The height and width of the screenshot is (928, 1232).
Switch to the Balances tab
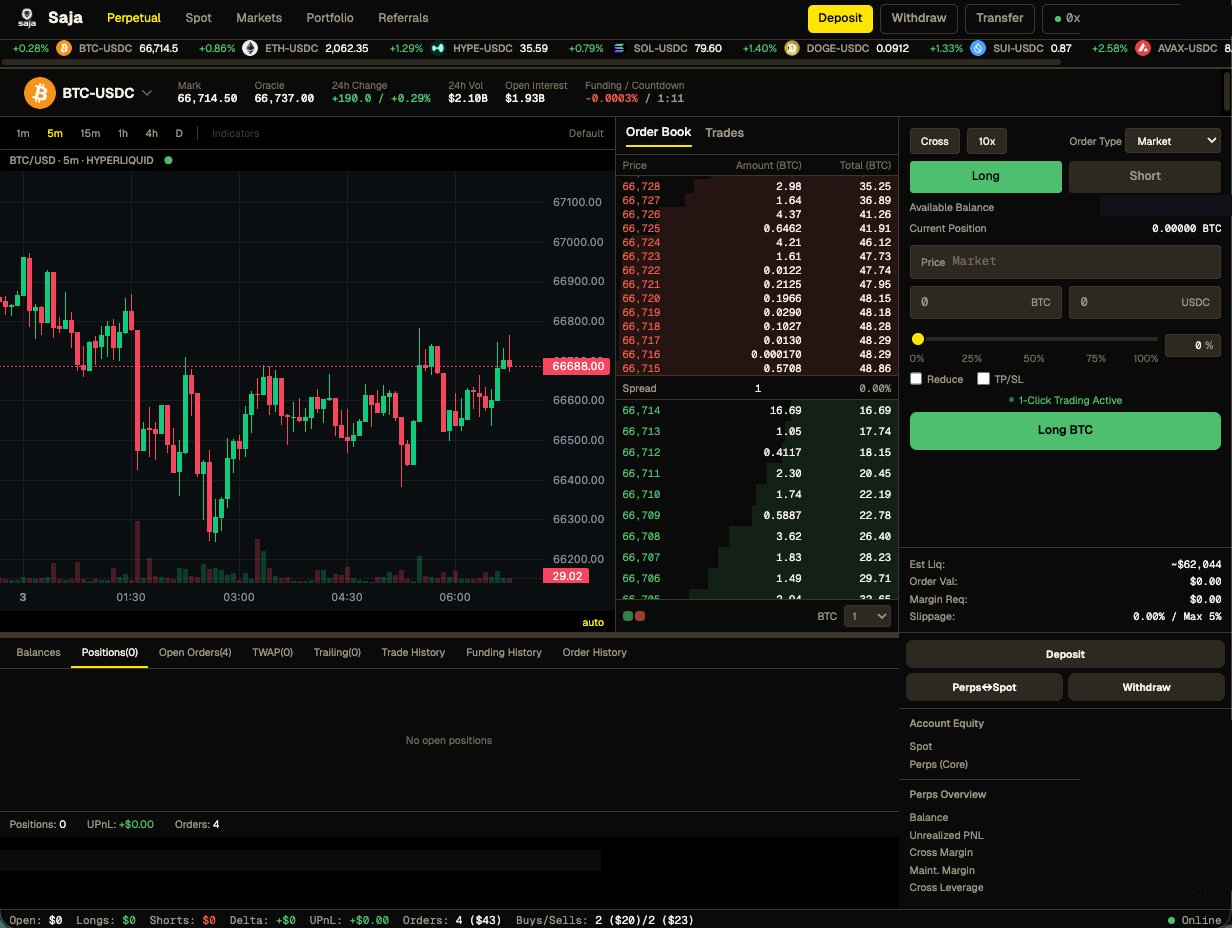(38, 652)
